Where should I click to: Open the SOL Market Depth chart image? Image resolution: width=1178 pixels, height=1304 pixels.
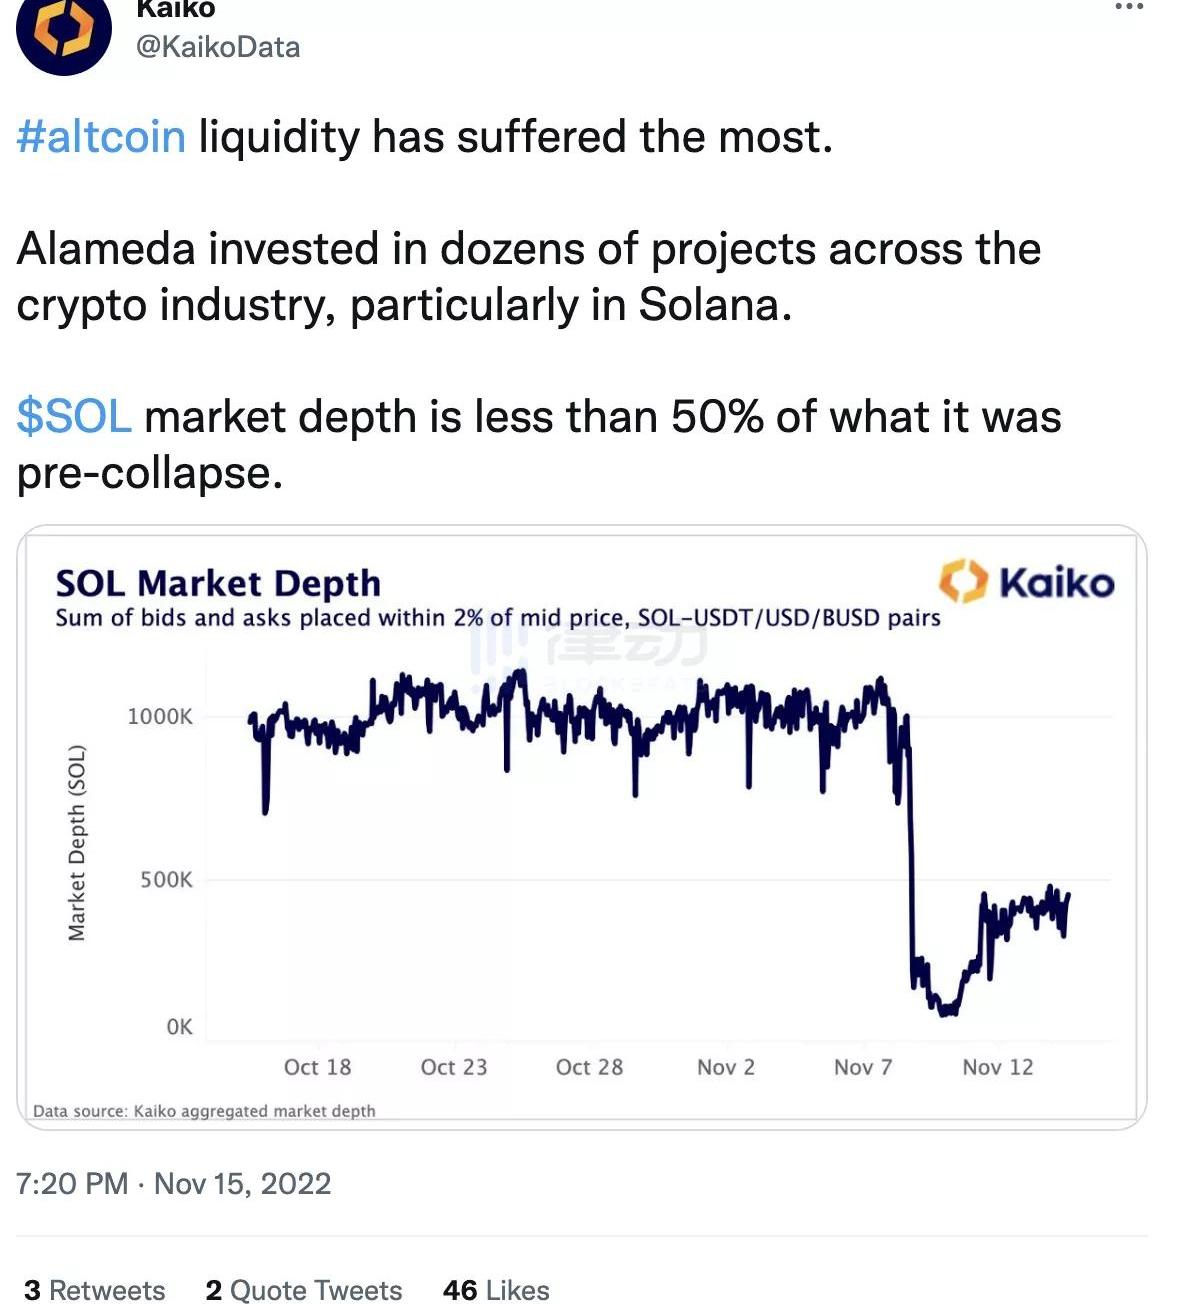point(660,850)
